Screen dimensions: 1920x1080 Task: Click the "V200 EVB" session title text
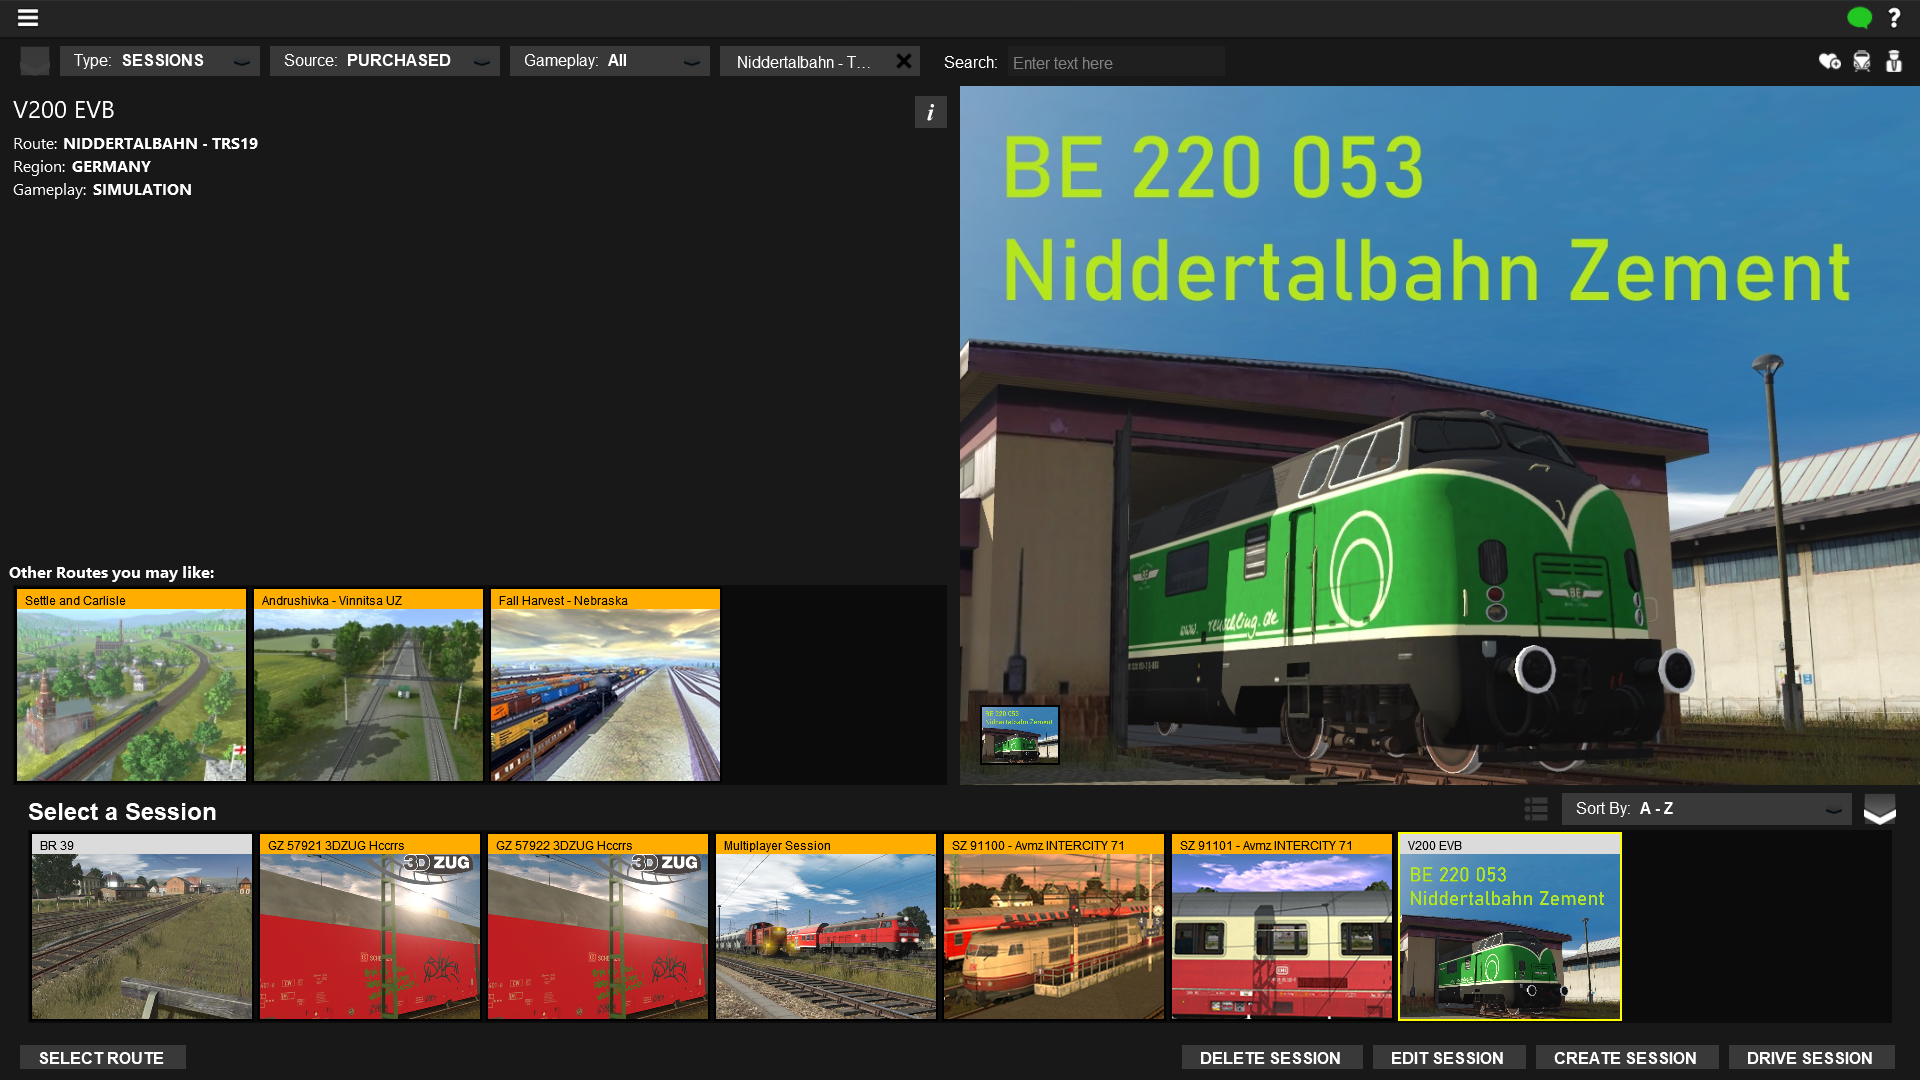click(x=64, y=110)
